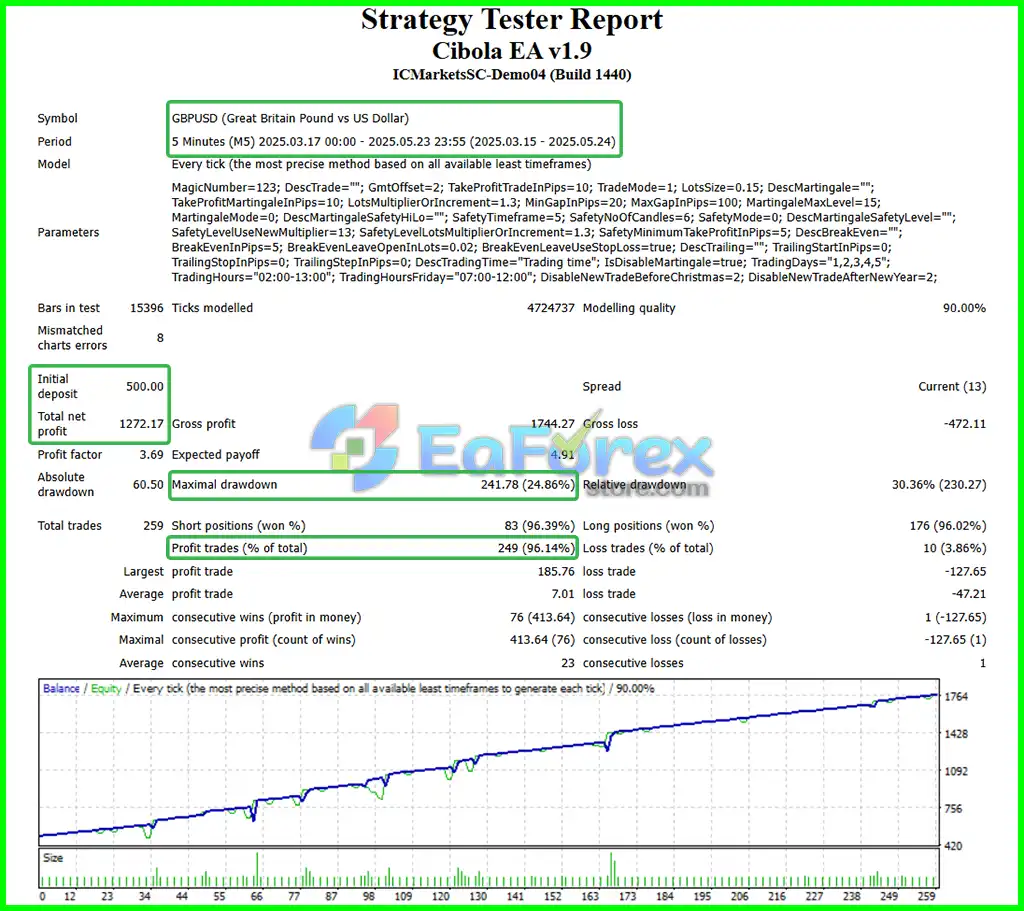Click the "Total trades" label

pos(69,526)
